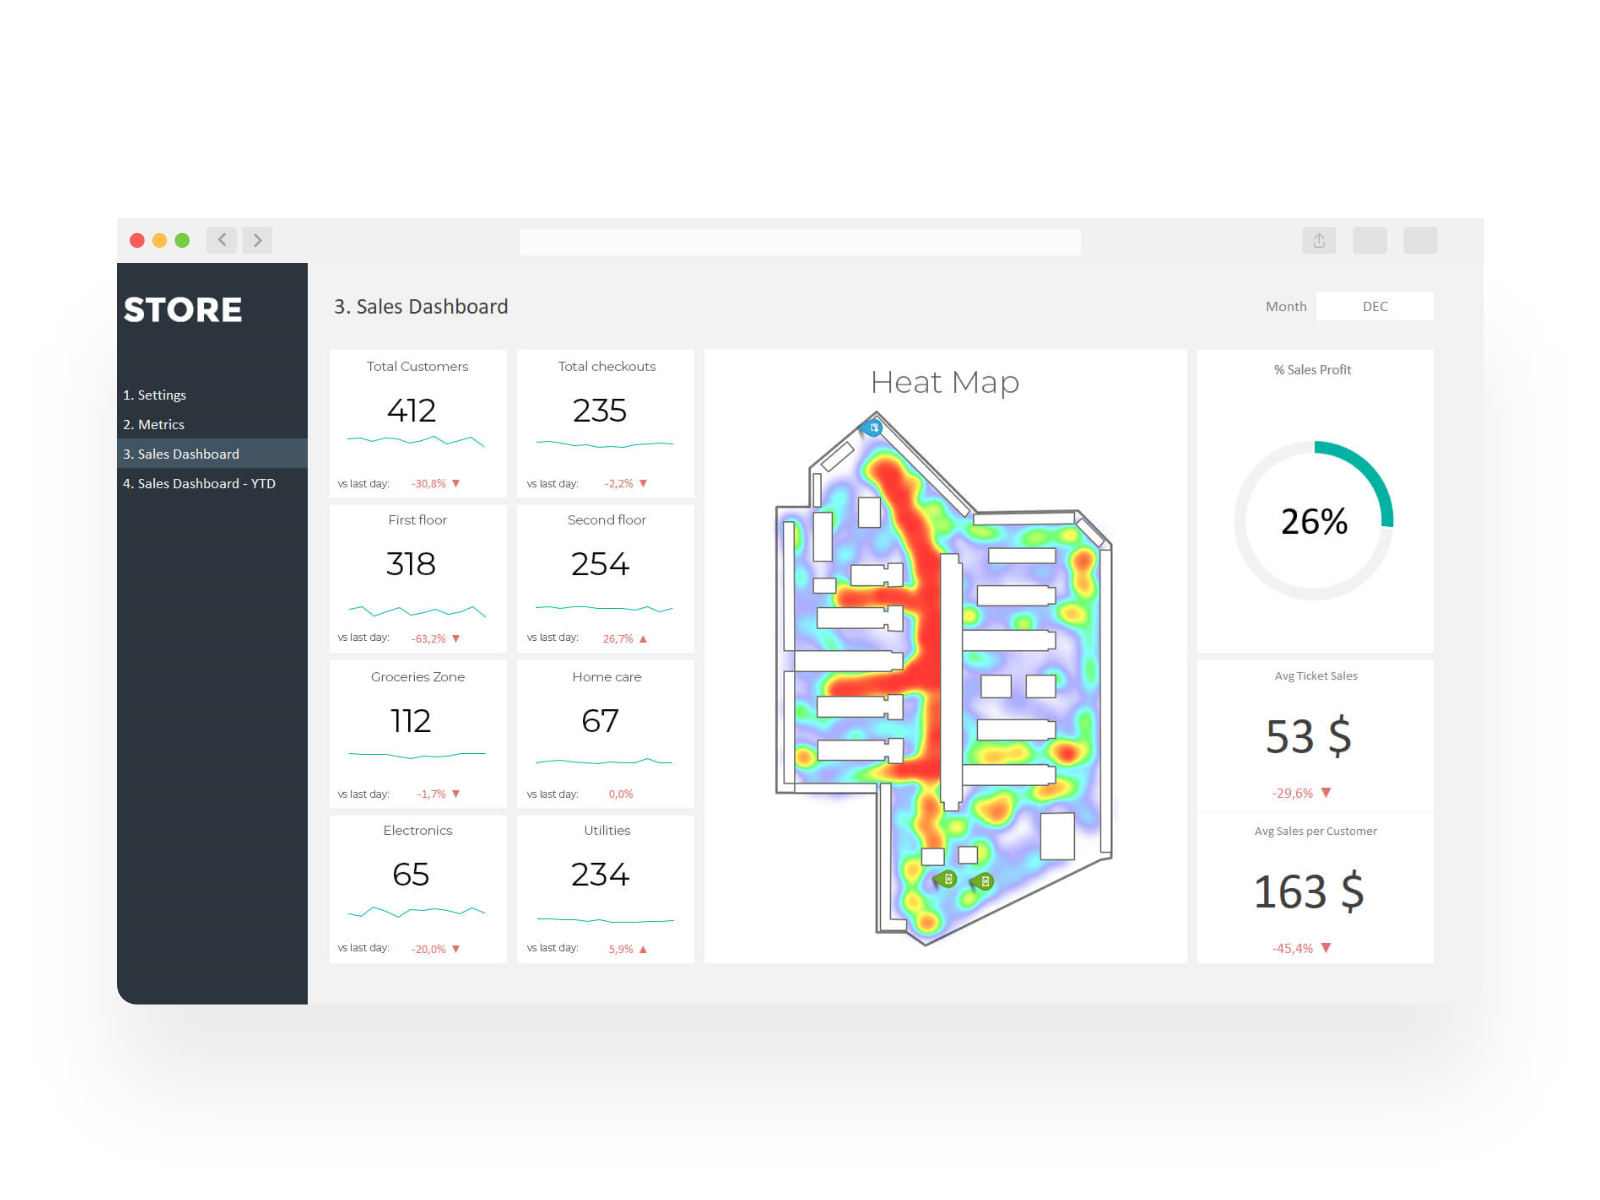The image size is (1600, 1200).
Task: Select the Total Customers value 412
Action: click(411, 410)
